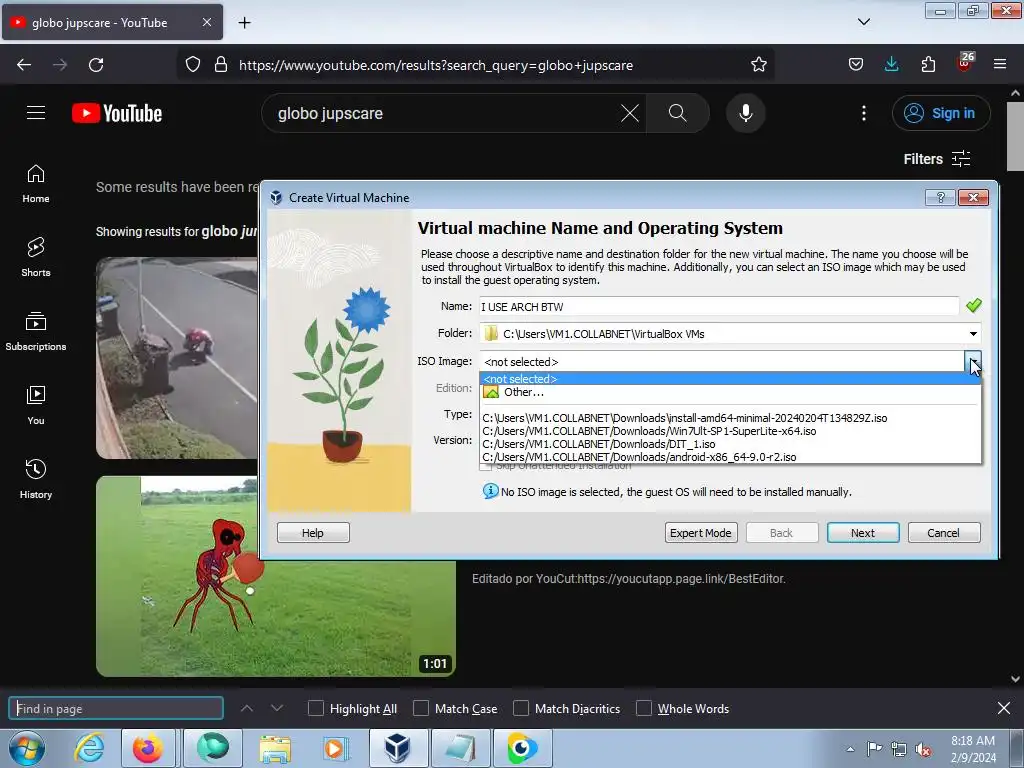Click Next in Create Virtual Machine
This screenshot has width=1024, height=768.
coord(863,533)
